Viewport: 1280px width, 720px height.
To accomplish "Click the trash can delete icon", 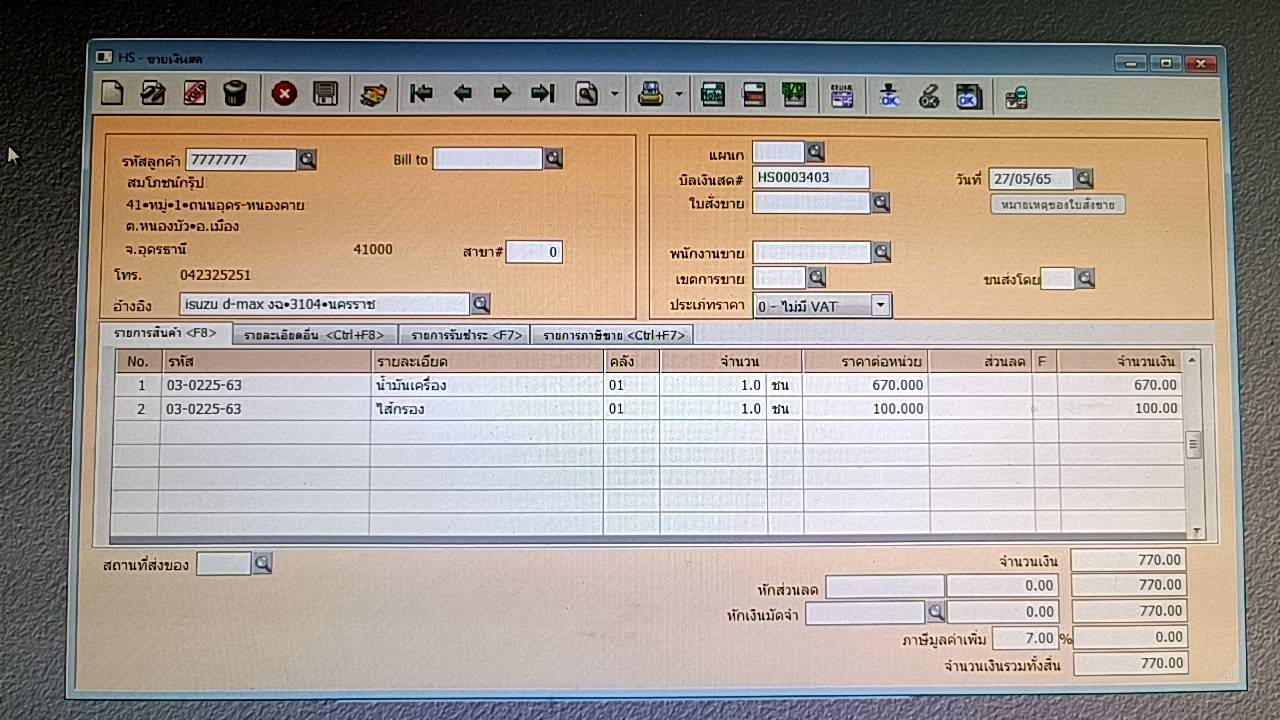I will tap(235, 94).
